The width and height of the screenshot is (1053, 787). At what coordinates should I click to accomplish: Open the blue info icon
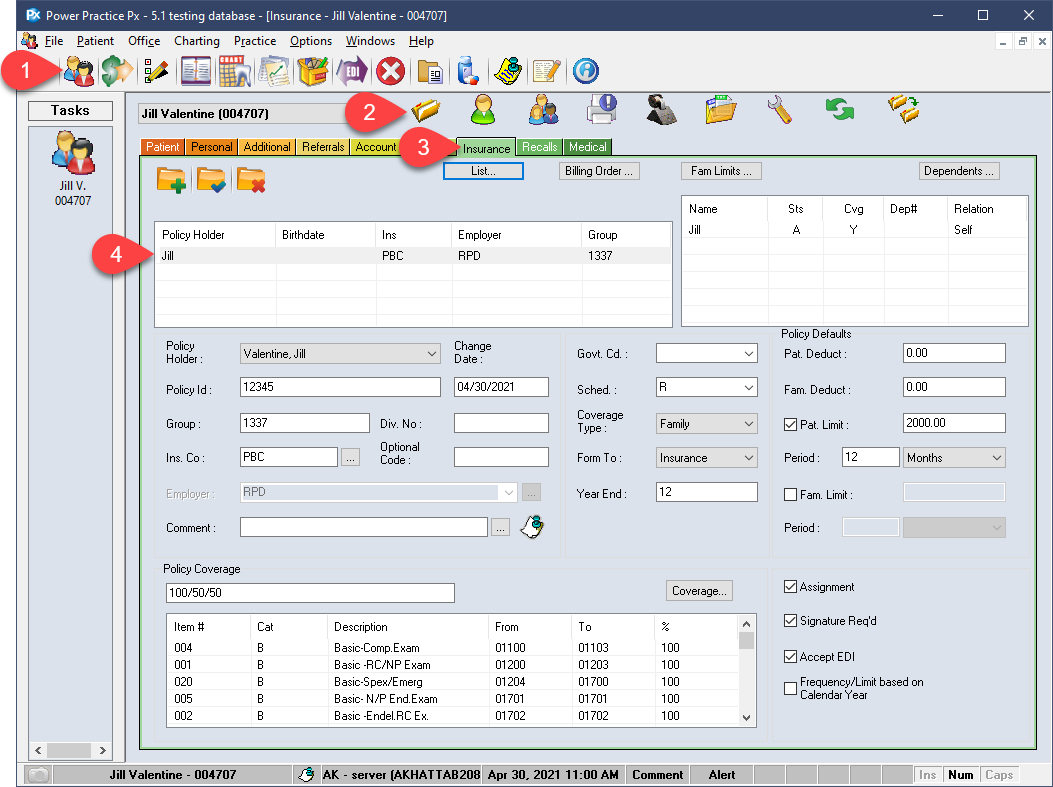[x=586, y=71]
